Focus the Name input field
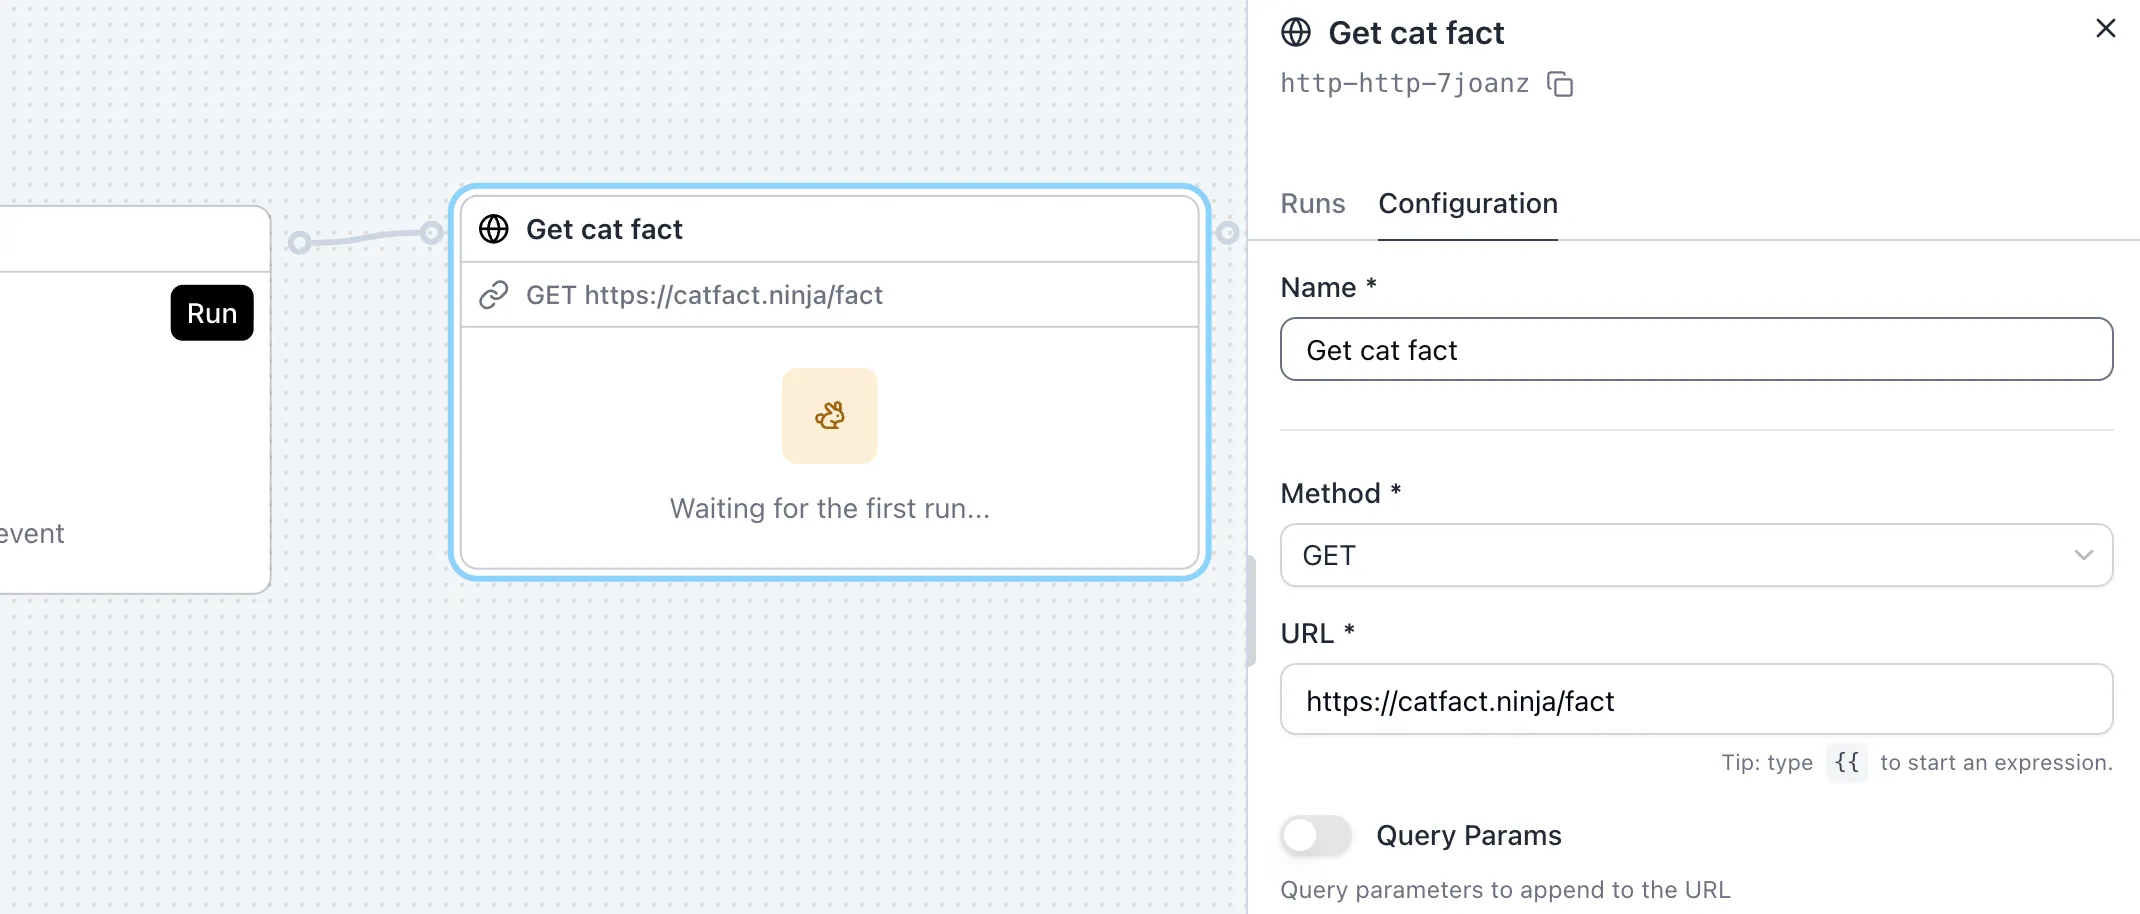 pyautogui.click(x=1696, y=350)
